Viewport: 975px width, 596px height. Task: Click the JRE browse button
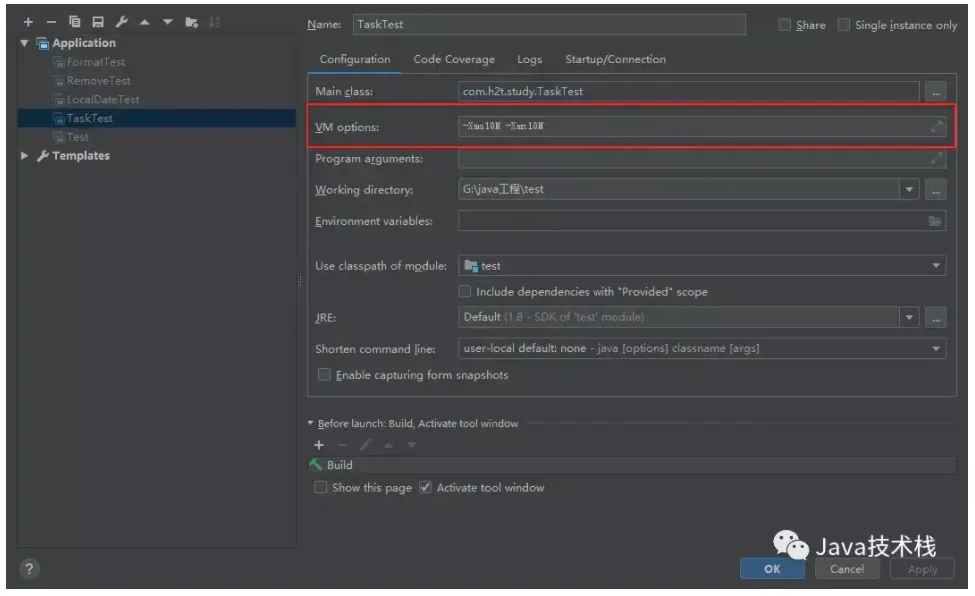(935, 318)
